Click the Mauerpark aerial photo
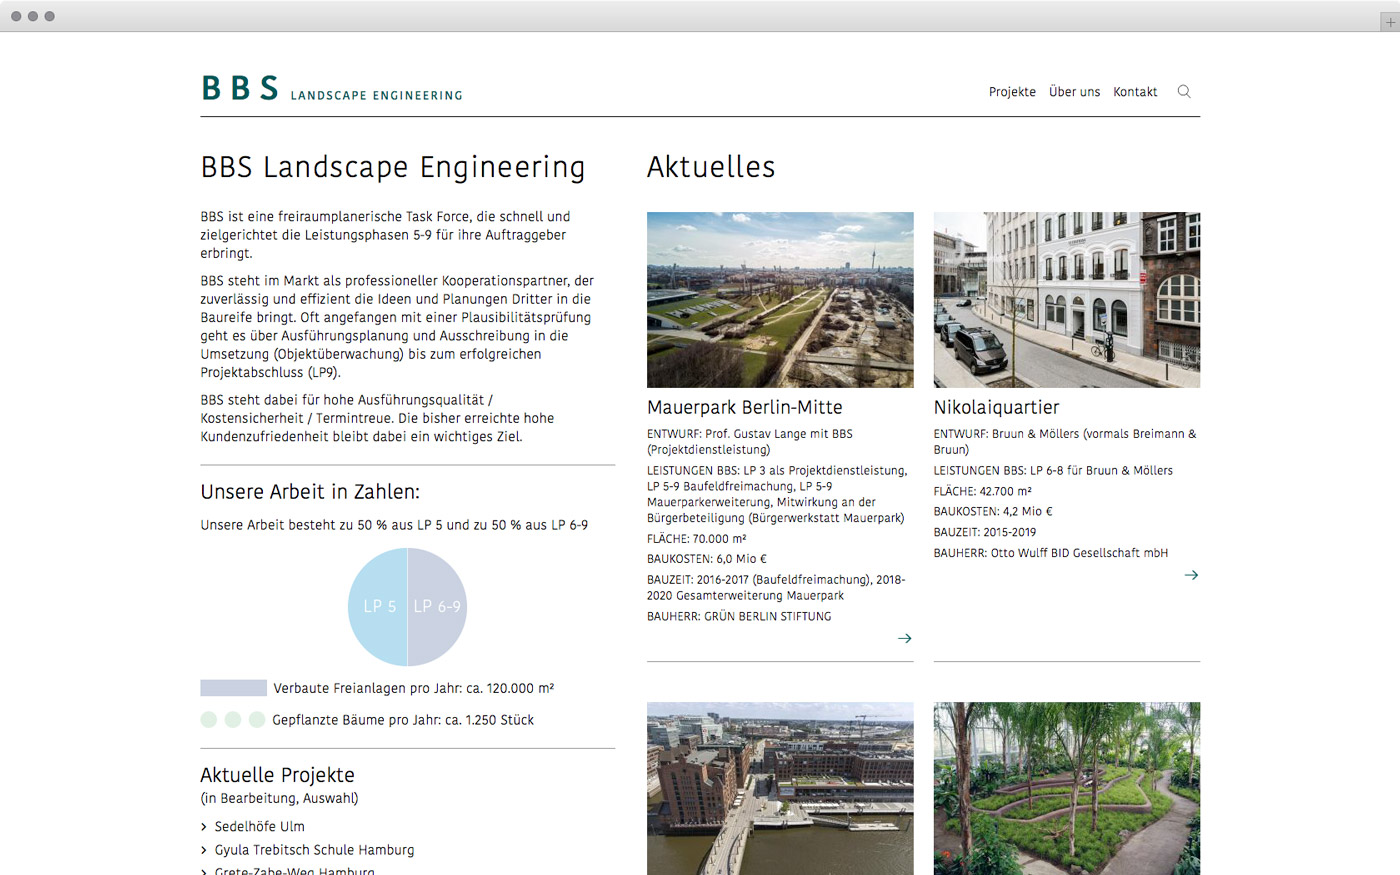The width and height of the screenshot is (1400, 875). pyautogui.click(x=780, y=300)
